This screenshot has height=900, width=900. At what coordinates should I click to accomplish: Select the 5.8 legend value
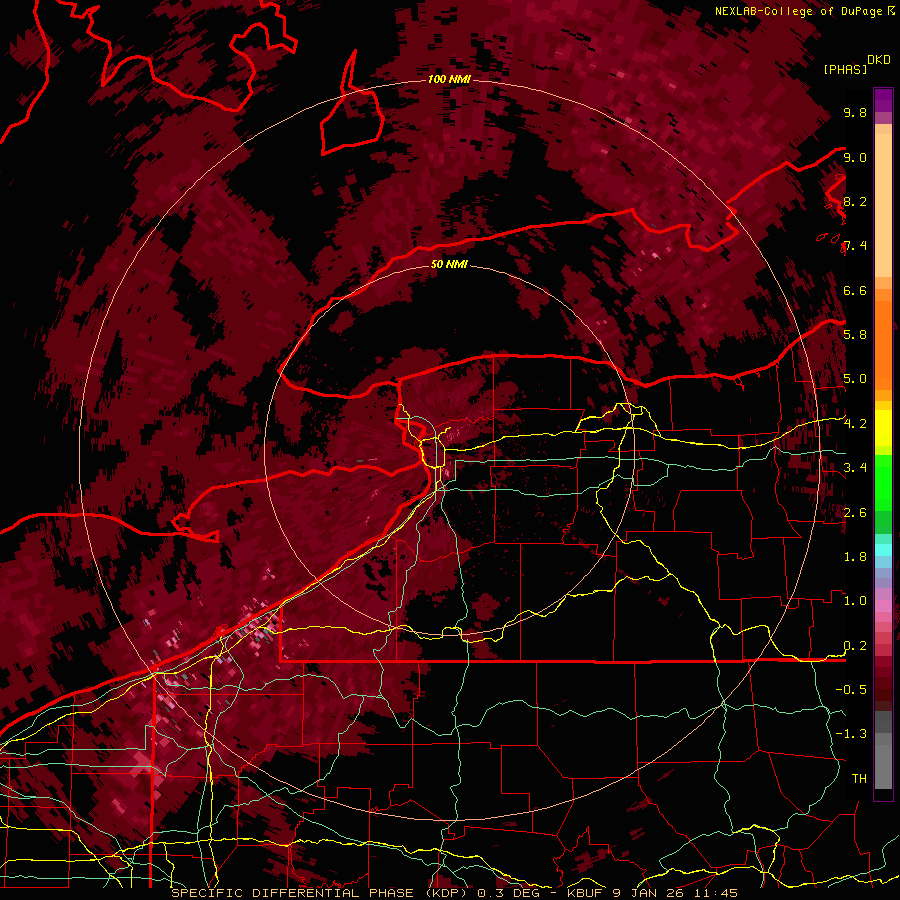855,335
